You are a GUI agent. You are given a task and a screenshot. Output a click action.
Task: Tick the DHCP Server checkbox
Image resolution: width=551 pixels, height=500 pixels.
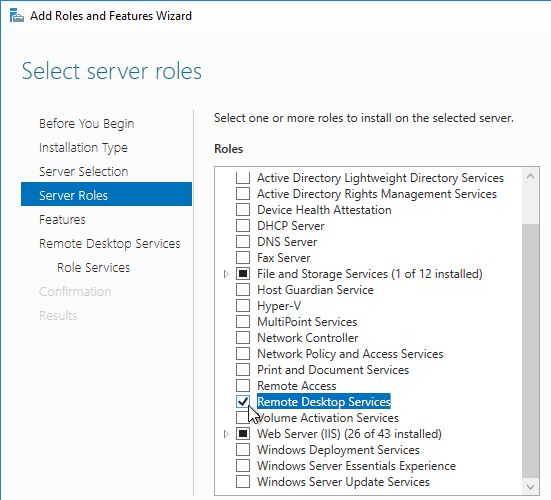tap(243, 225)
